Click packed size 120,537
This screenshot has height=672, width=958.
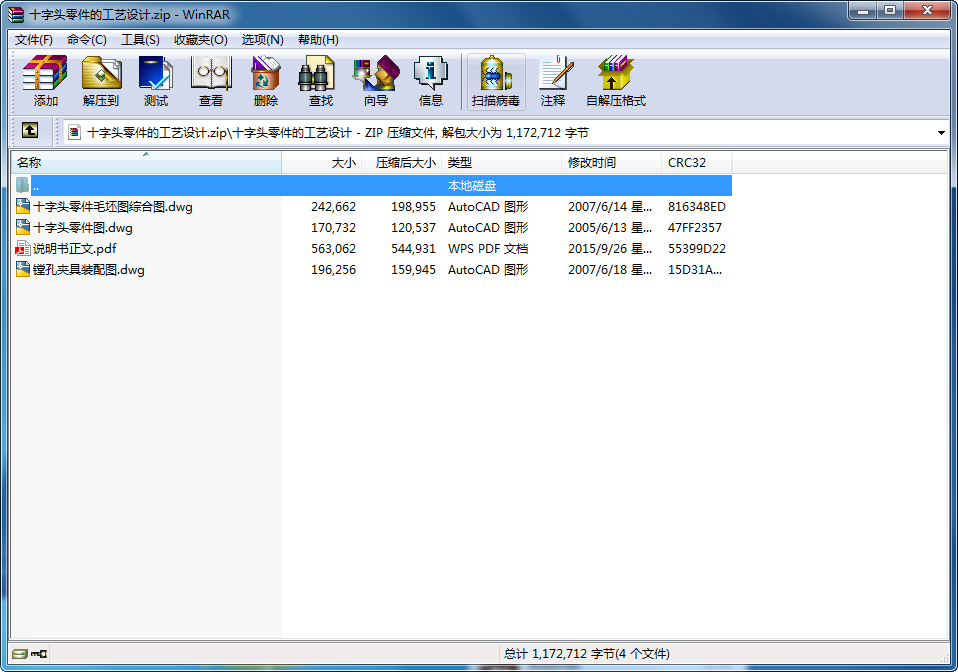click(x=414, y=228)
